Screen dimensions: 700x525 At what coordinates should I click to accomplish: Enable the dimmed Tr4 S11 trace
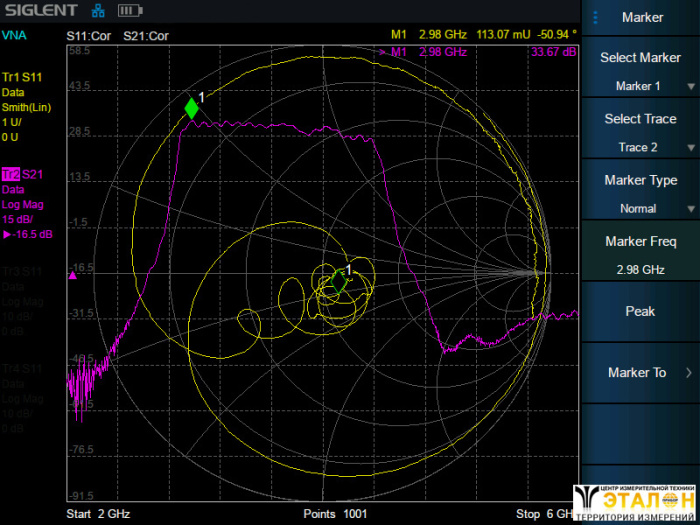[x=22, y=369]
